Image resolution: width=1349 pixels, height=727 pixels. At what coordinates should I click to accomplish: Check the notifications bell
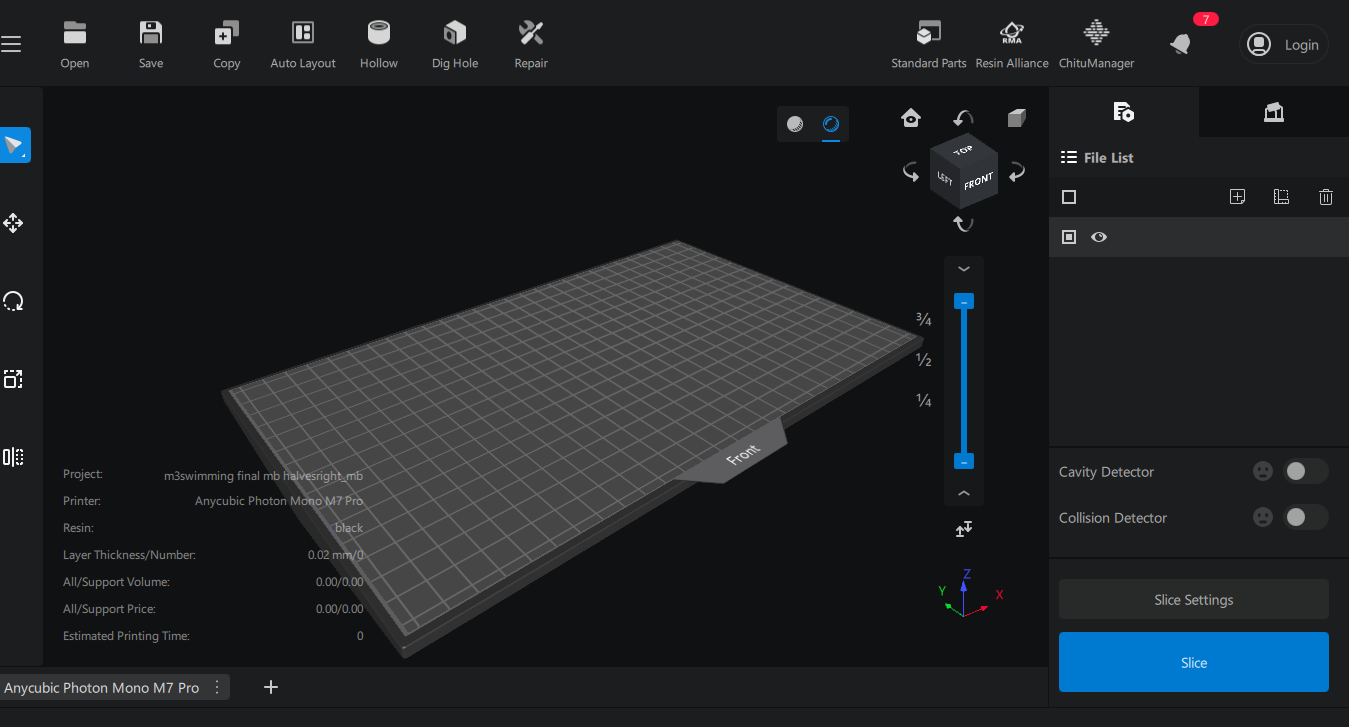click(x=1181, y=44)
